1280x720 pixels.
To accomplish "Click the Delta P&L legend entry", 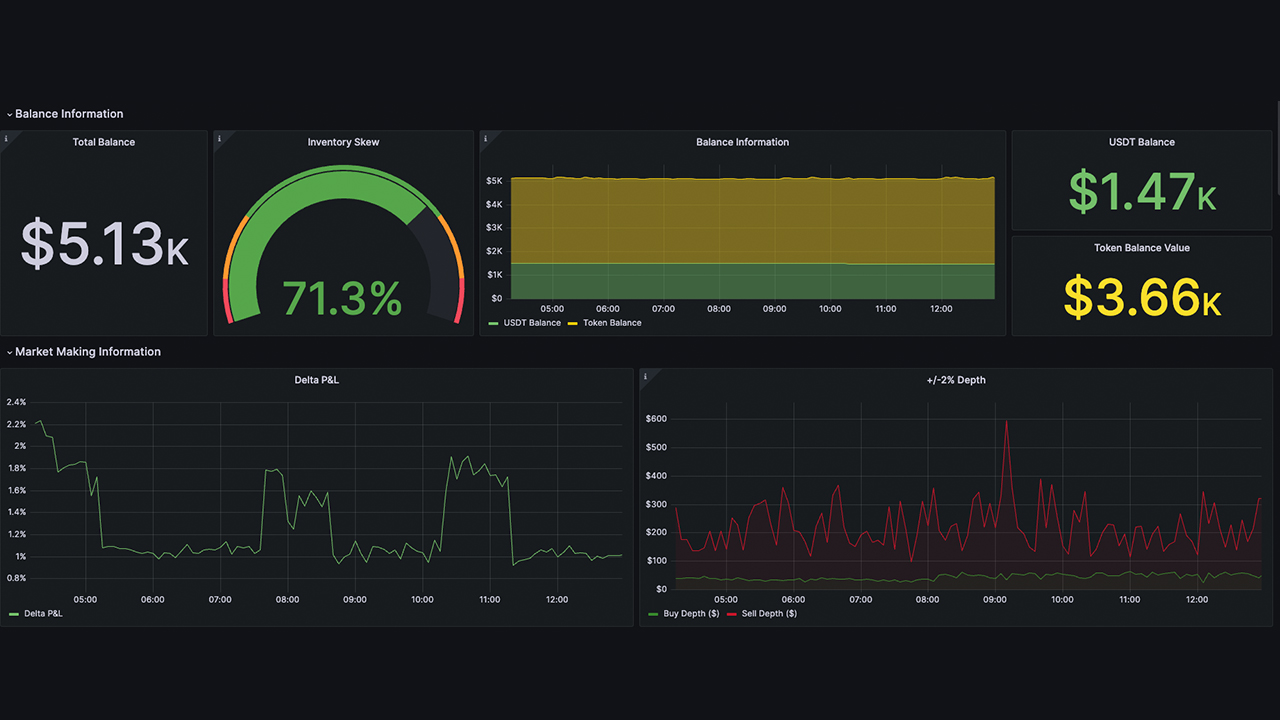I will click(43, 613).
